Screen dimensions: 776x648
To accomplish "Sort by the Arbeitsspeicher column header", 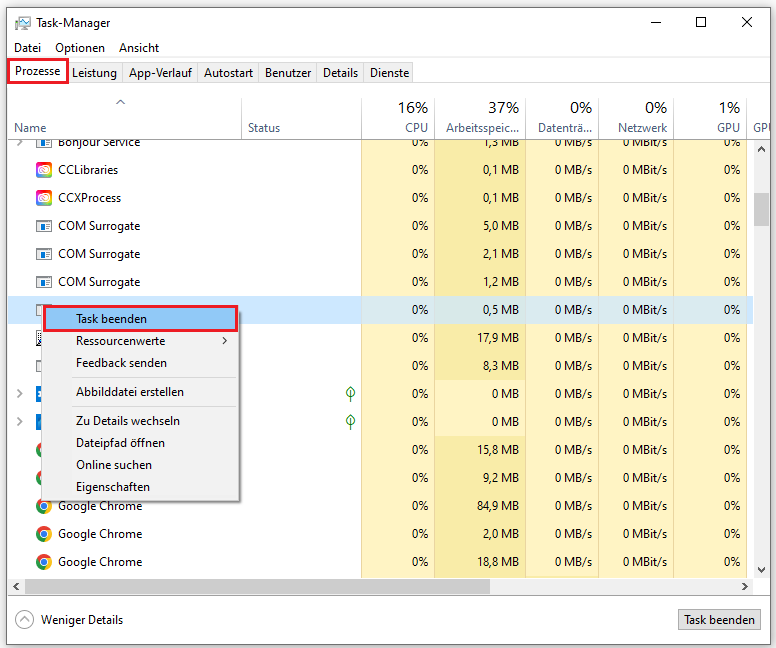I will [480, 119].
